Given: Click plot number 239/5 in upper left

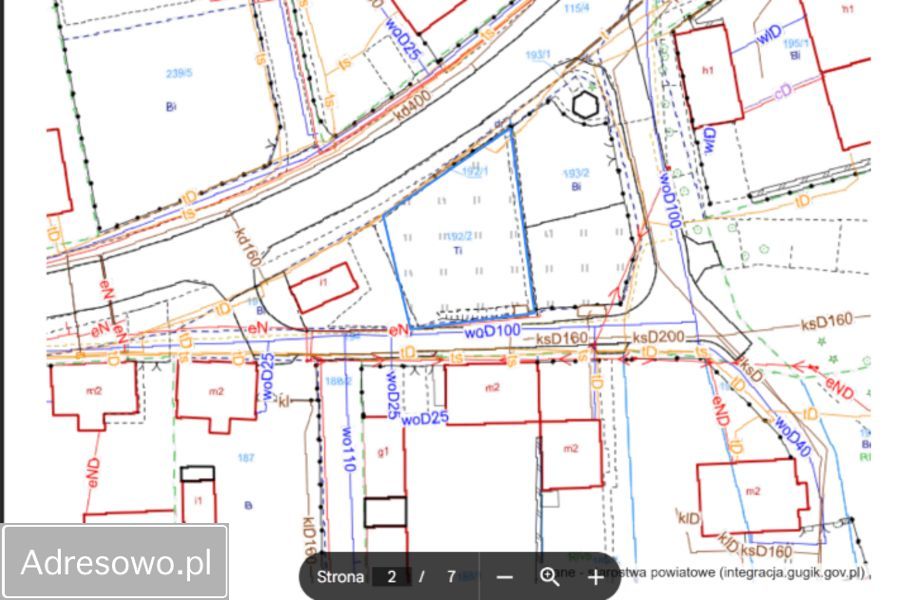Looking at the screenshot, I should click(179, 73).
